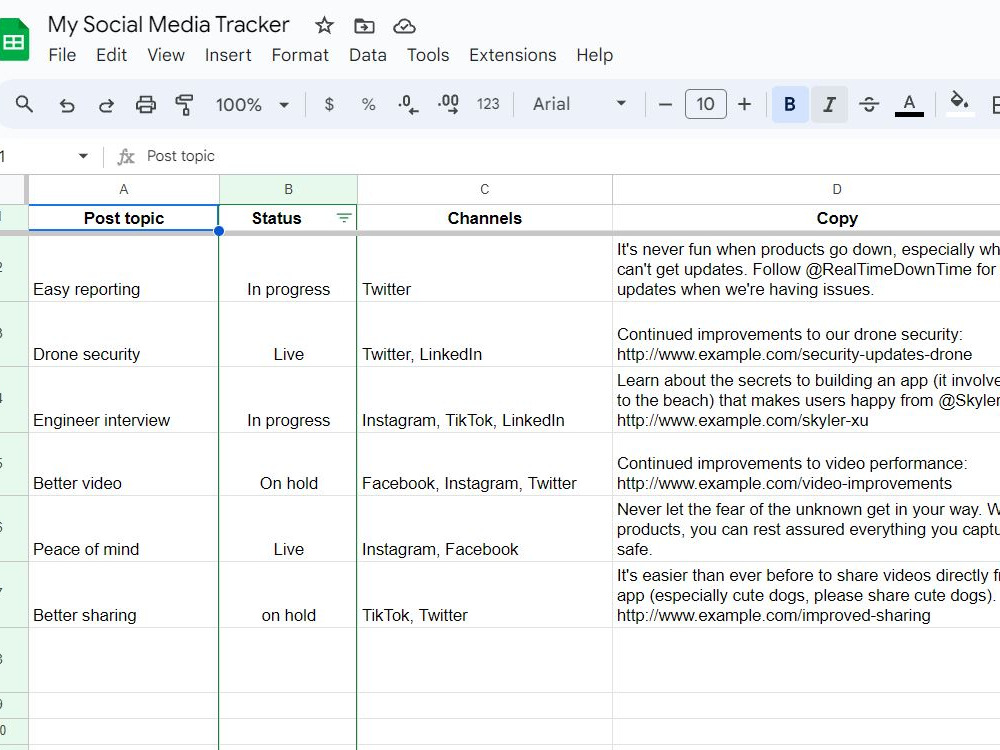Select the Facebook, Instagram, Twitter cell

pyautogui.click(x=485, y=464)
